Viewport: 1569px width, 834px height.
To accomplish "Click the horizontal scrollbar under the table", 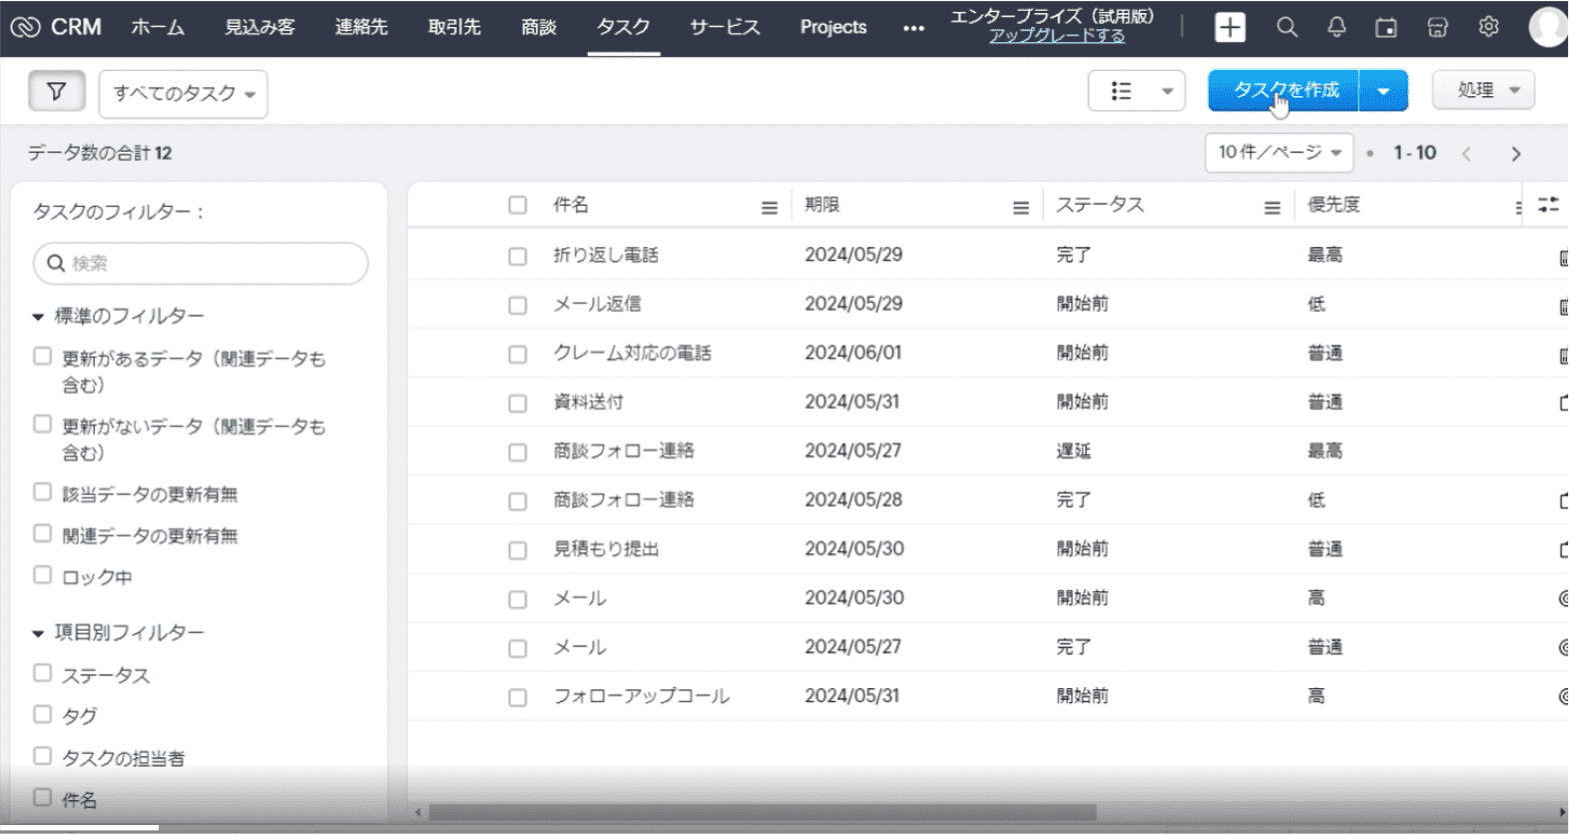I will (762, 812).
